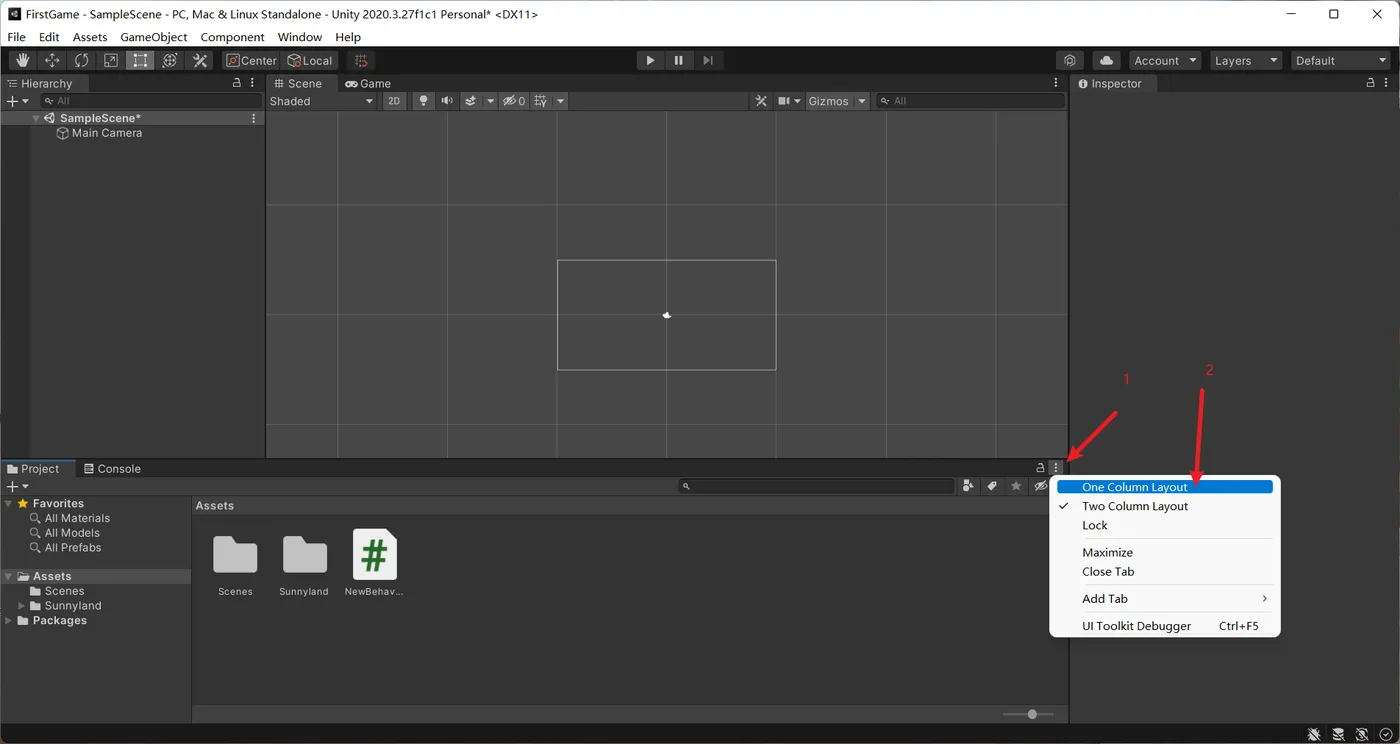1400x744 pixels.
Task: Open Scene view three-dot options
Action: pyautogui.click(x=1055, y=83)
